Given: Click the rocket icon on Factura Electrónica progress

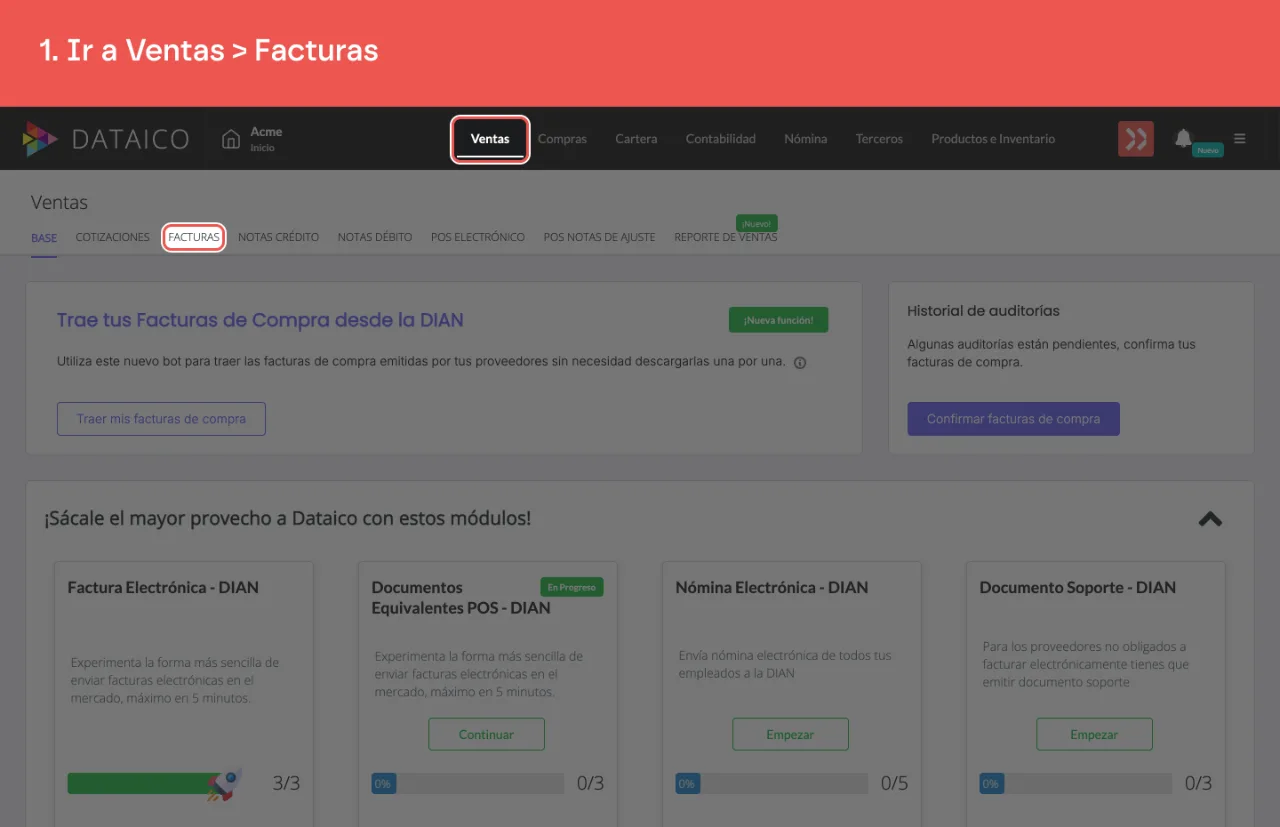Looking at the screenshot, I should coord(225,784).
